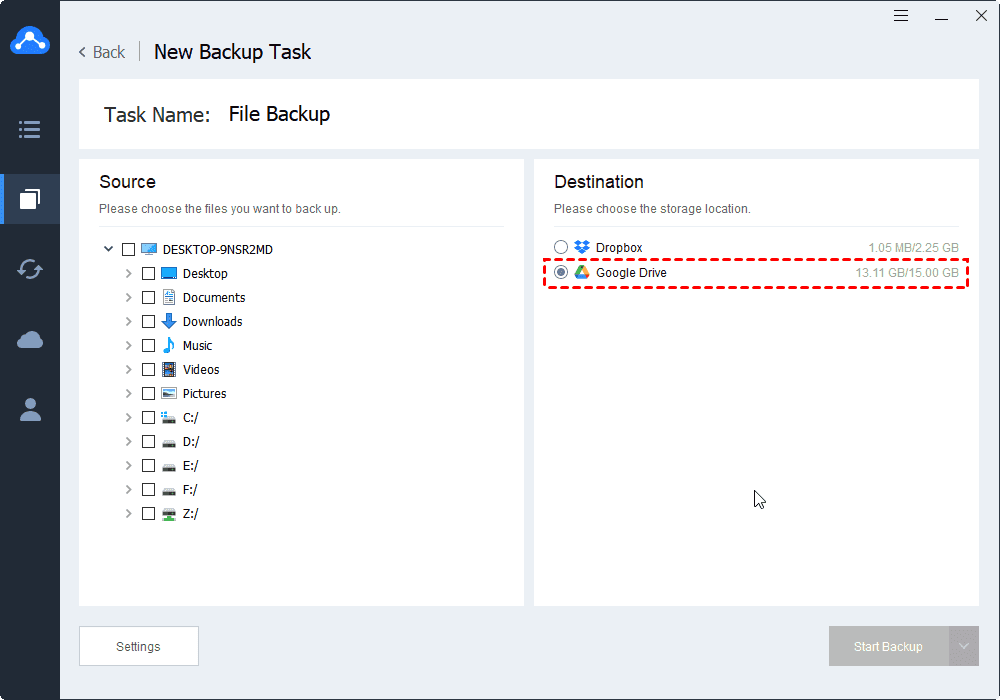Select the backup tasks sidebar icon
Image resolution: width=1000 pixels, height=700 pixels.
[30, 199]
